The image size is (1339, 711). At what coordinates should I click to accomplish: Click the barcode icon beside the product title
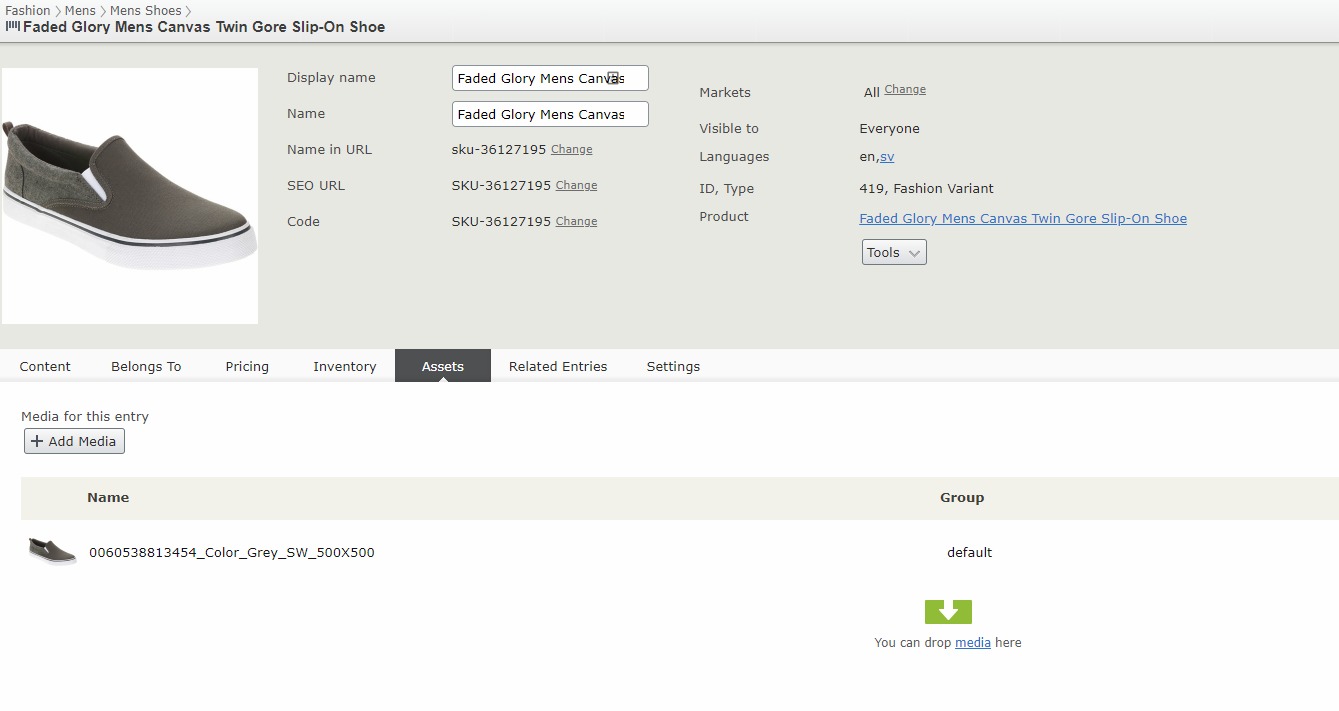[x=12, y=27]
